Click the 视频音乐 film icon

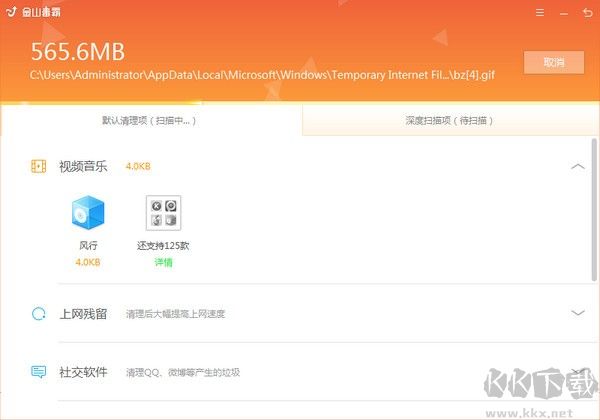(38, 166)
